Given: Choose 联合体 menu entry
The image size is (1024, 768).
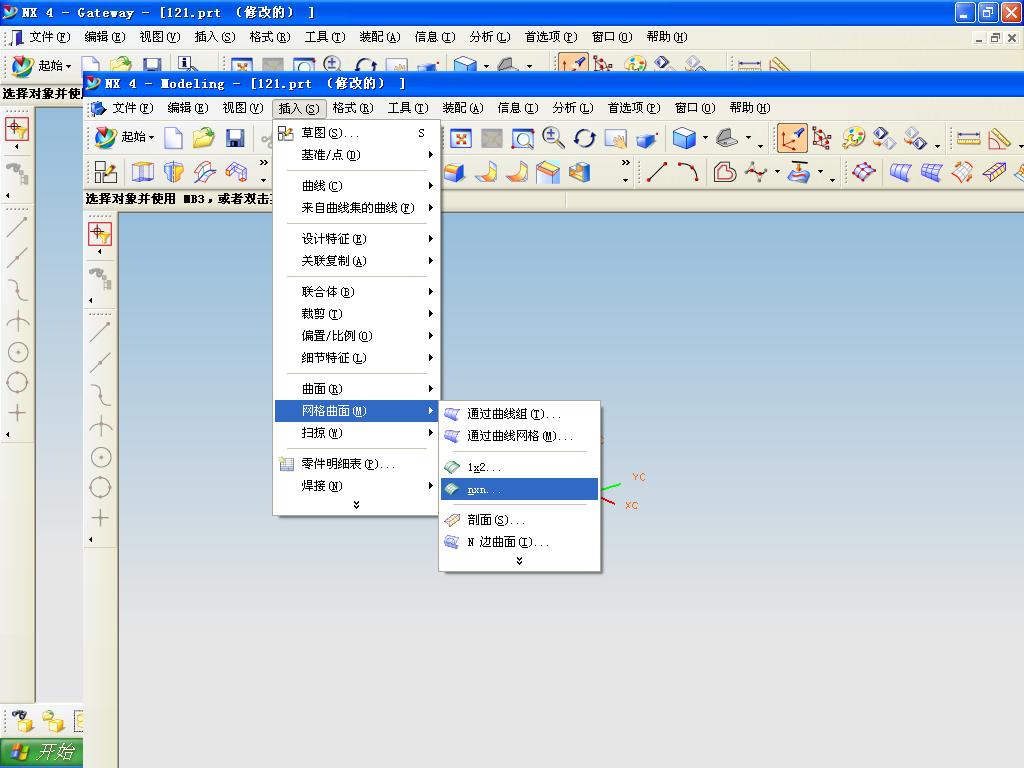Looking at the screenshot, I should click(x=357, y=292).
